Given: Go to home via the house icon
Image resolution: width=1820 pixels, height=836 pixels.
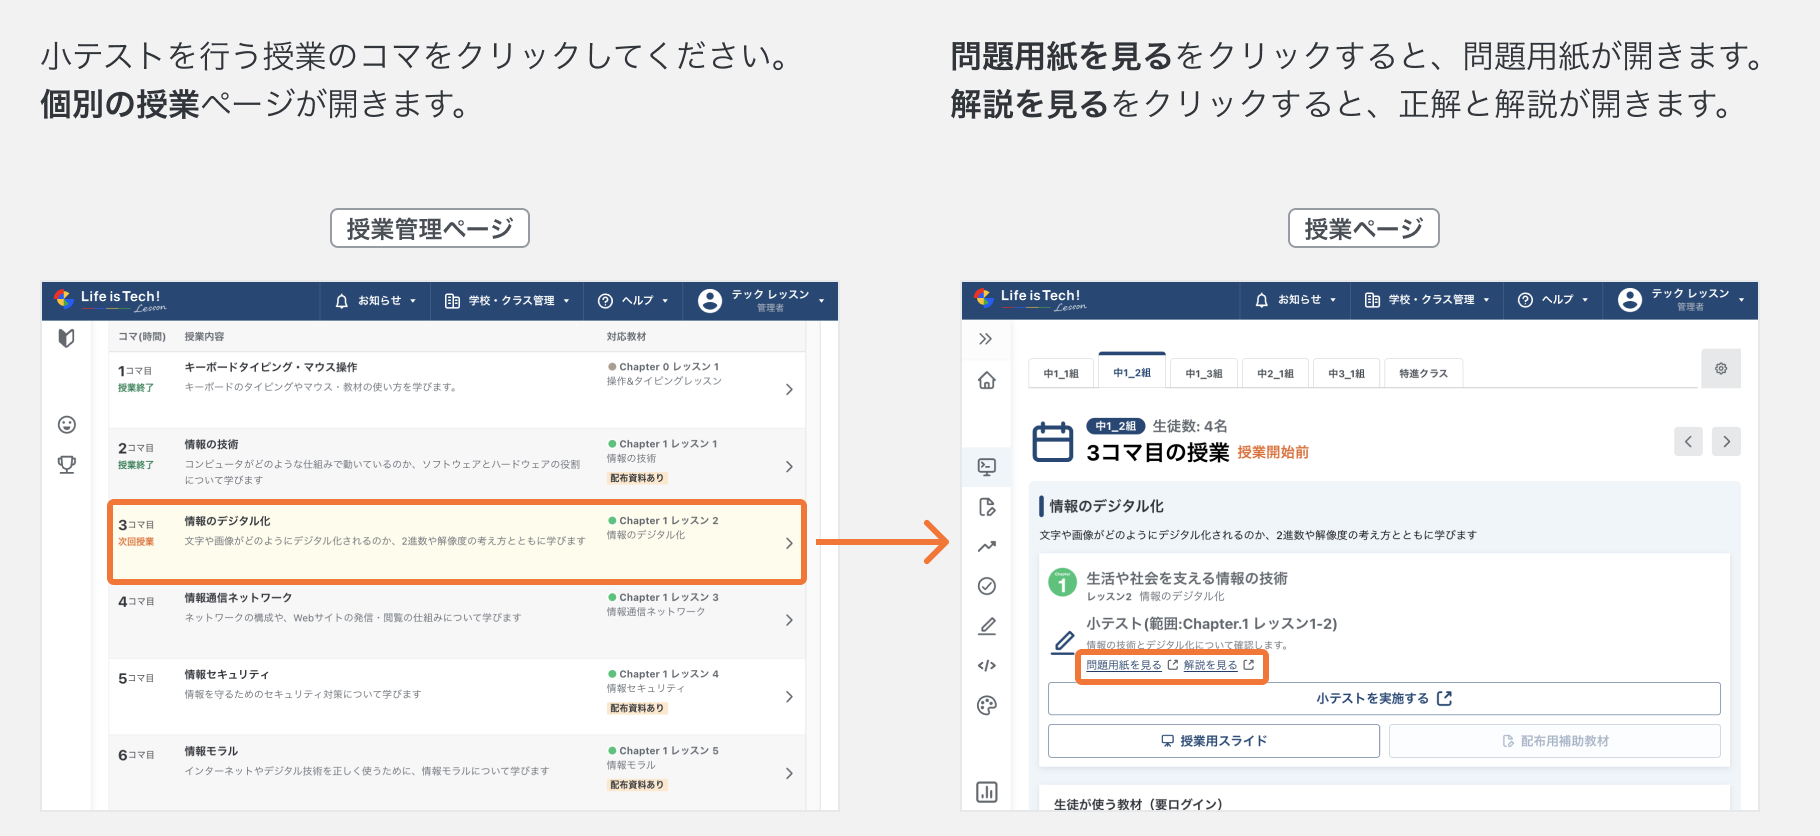Looking at the screenshot, I should click(987, 381).
